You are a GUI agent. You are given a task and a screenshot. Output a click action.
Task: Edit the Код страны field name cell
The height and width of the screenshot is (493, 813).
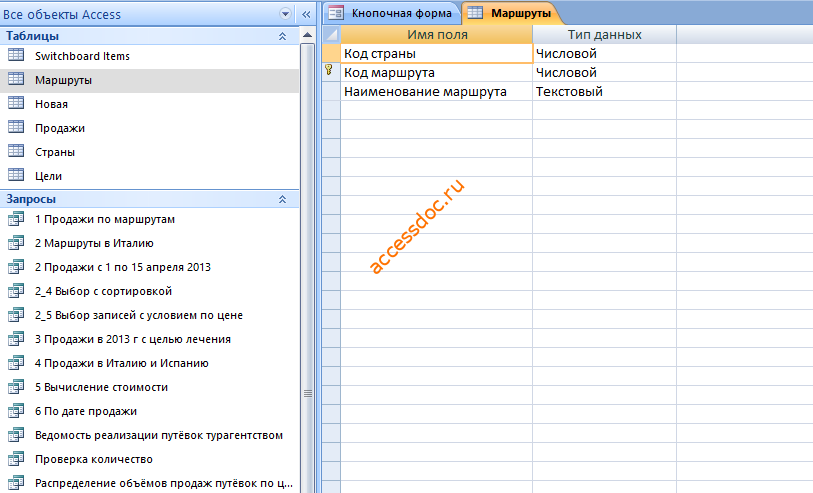click(x=437, y=53)
